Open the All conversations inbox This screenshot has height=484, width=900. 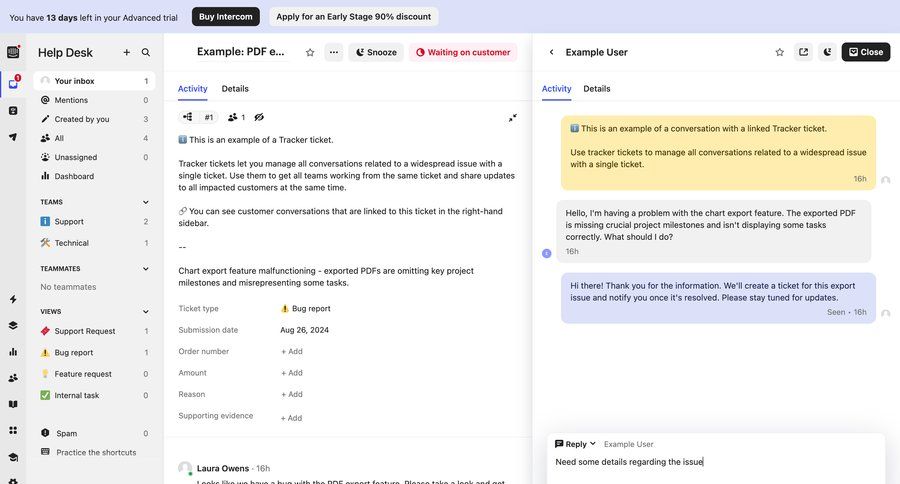coord(94,138)
